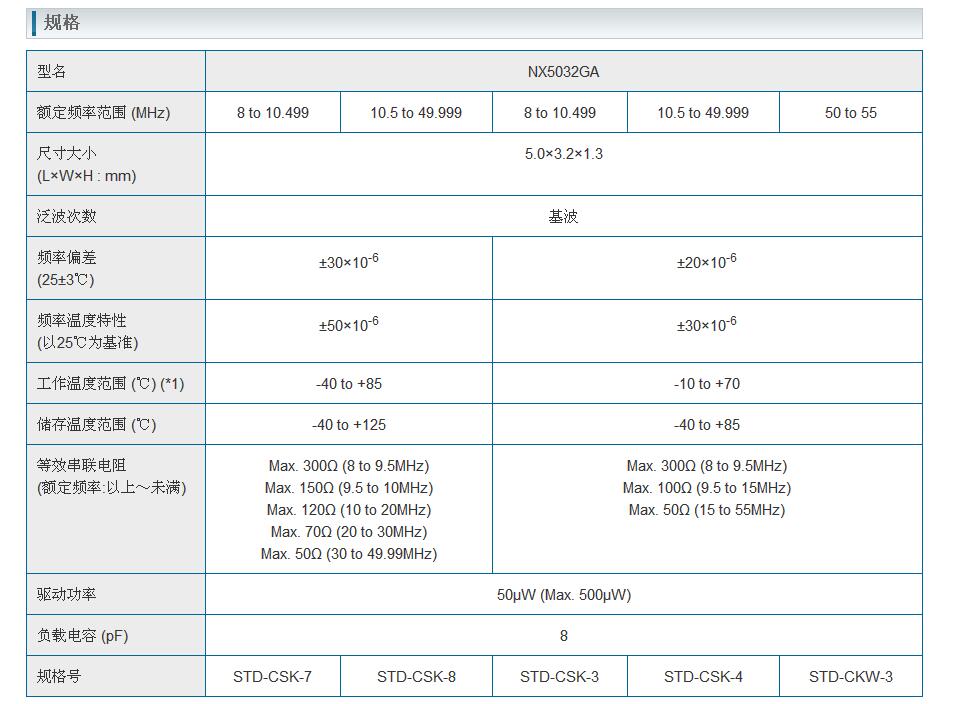Click the 规格 section header
The image size is (967, 704).
click(x=62, y=23)
